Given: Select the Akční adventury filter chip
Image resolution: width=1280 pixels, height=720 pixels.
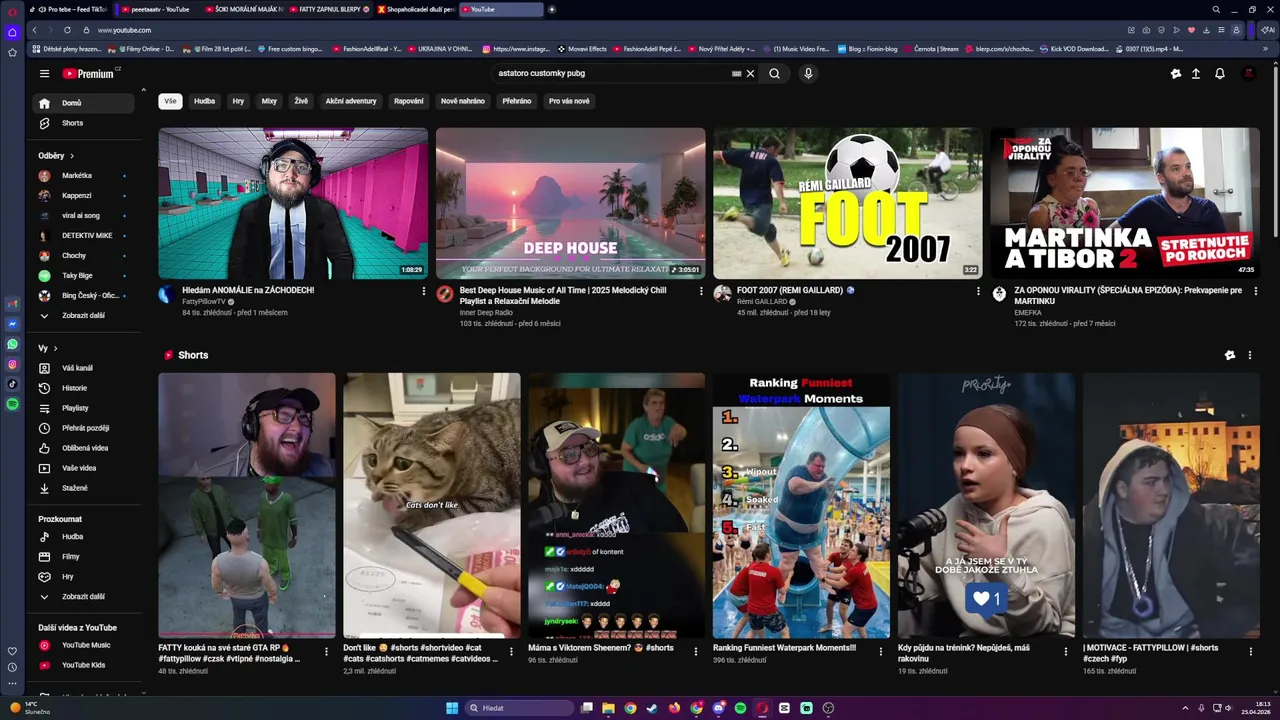Looking at the screenshot, I should tap(351, 101).
